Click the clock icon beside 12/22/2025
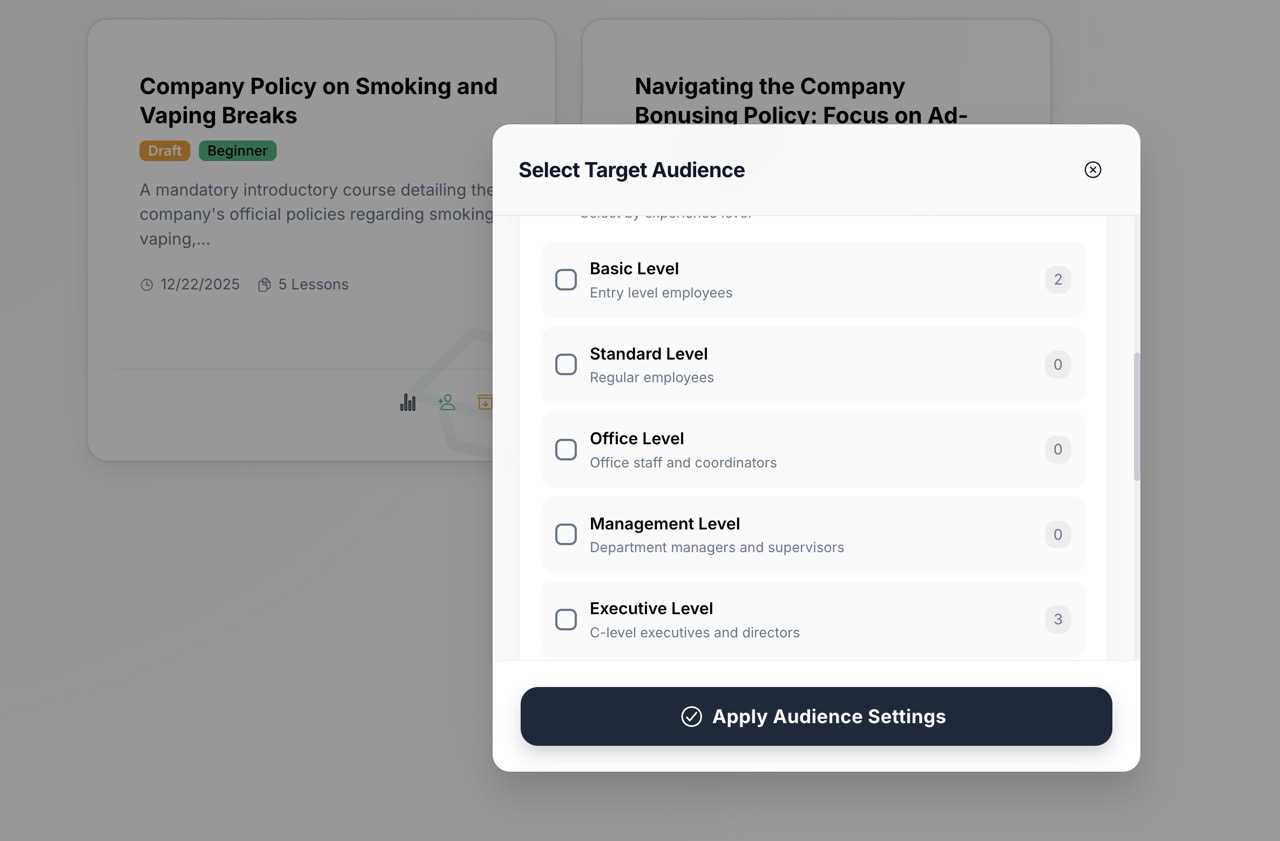Viewport: 1280px width, 841px height. click(x=147, y=285)
